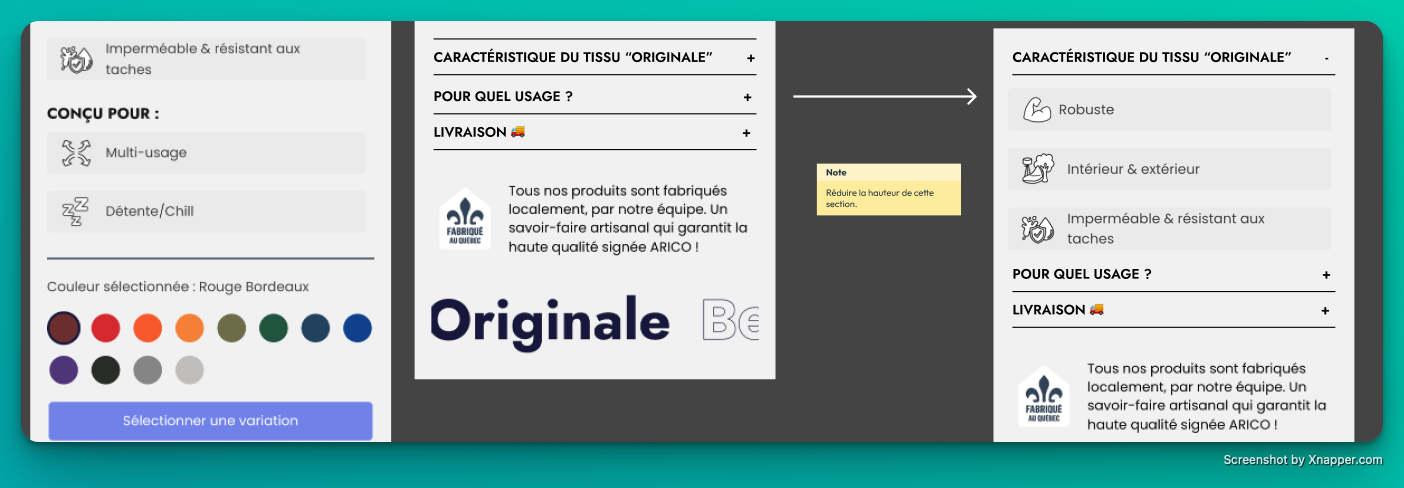Screen dimensions: 1404x488
Task: Click the shield icon in the expanded Caractéristique list
Action: coord(1038,229)
